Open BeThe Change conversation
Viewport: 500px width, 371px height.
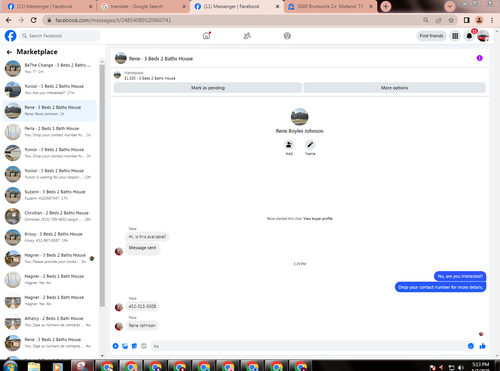pos(49,68)
